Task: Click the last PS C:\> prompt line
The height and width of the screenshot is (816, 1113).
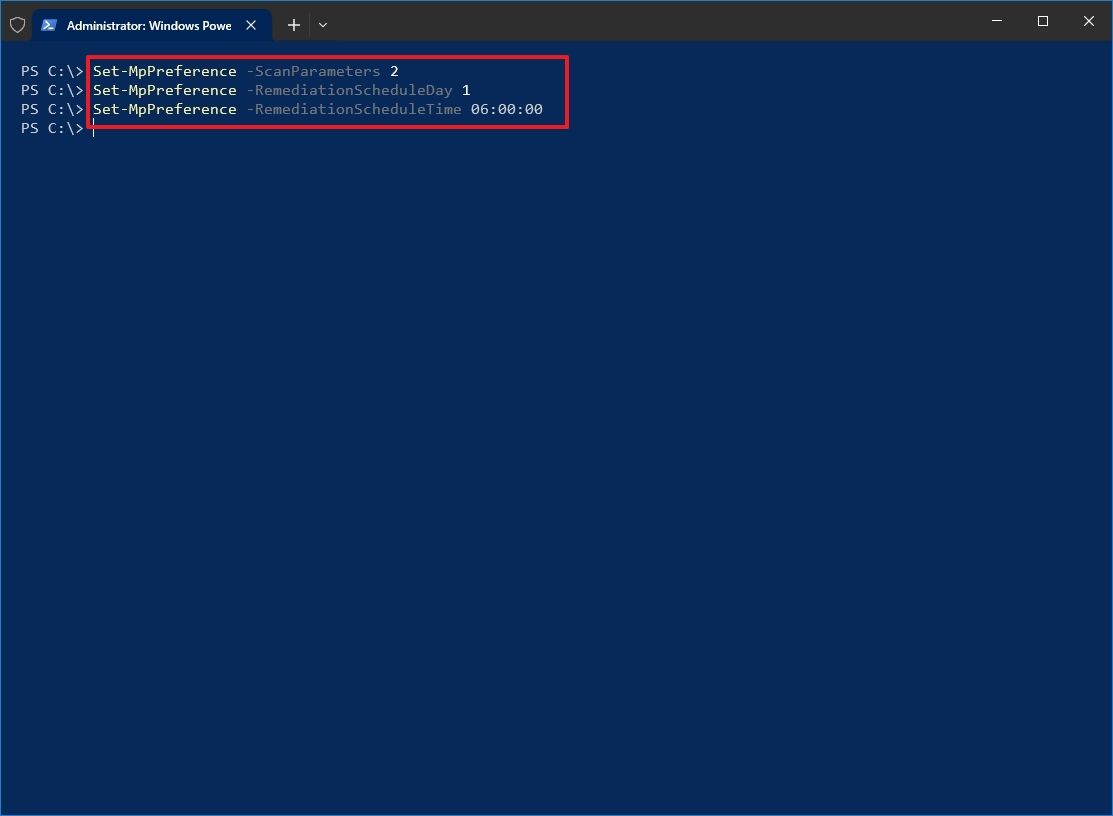Action: tap(50, 128)
